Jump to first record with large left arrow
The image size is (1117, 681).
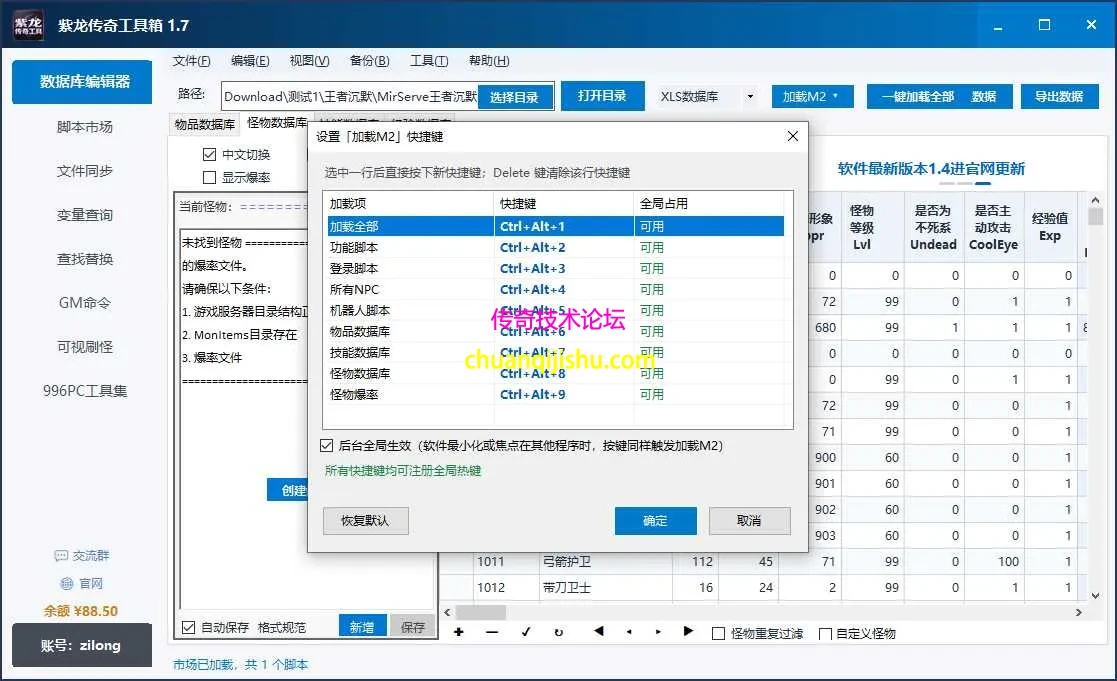click(x=598, y=631)
